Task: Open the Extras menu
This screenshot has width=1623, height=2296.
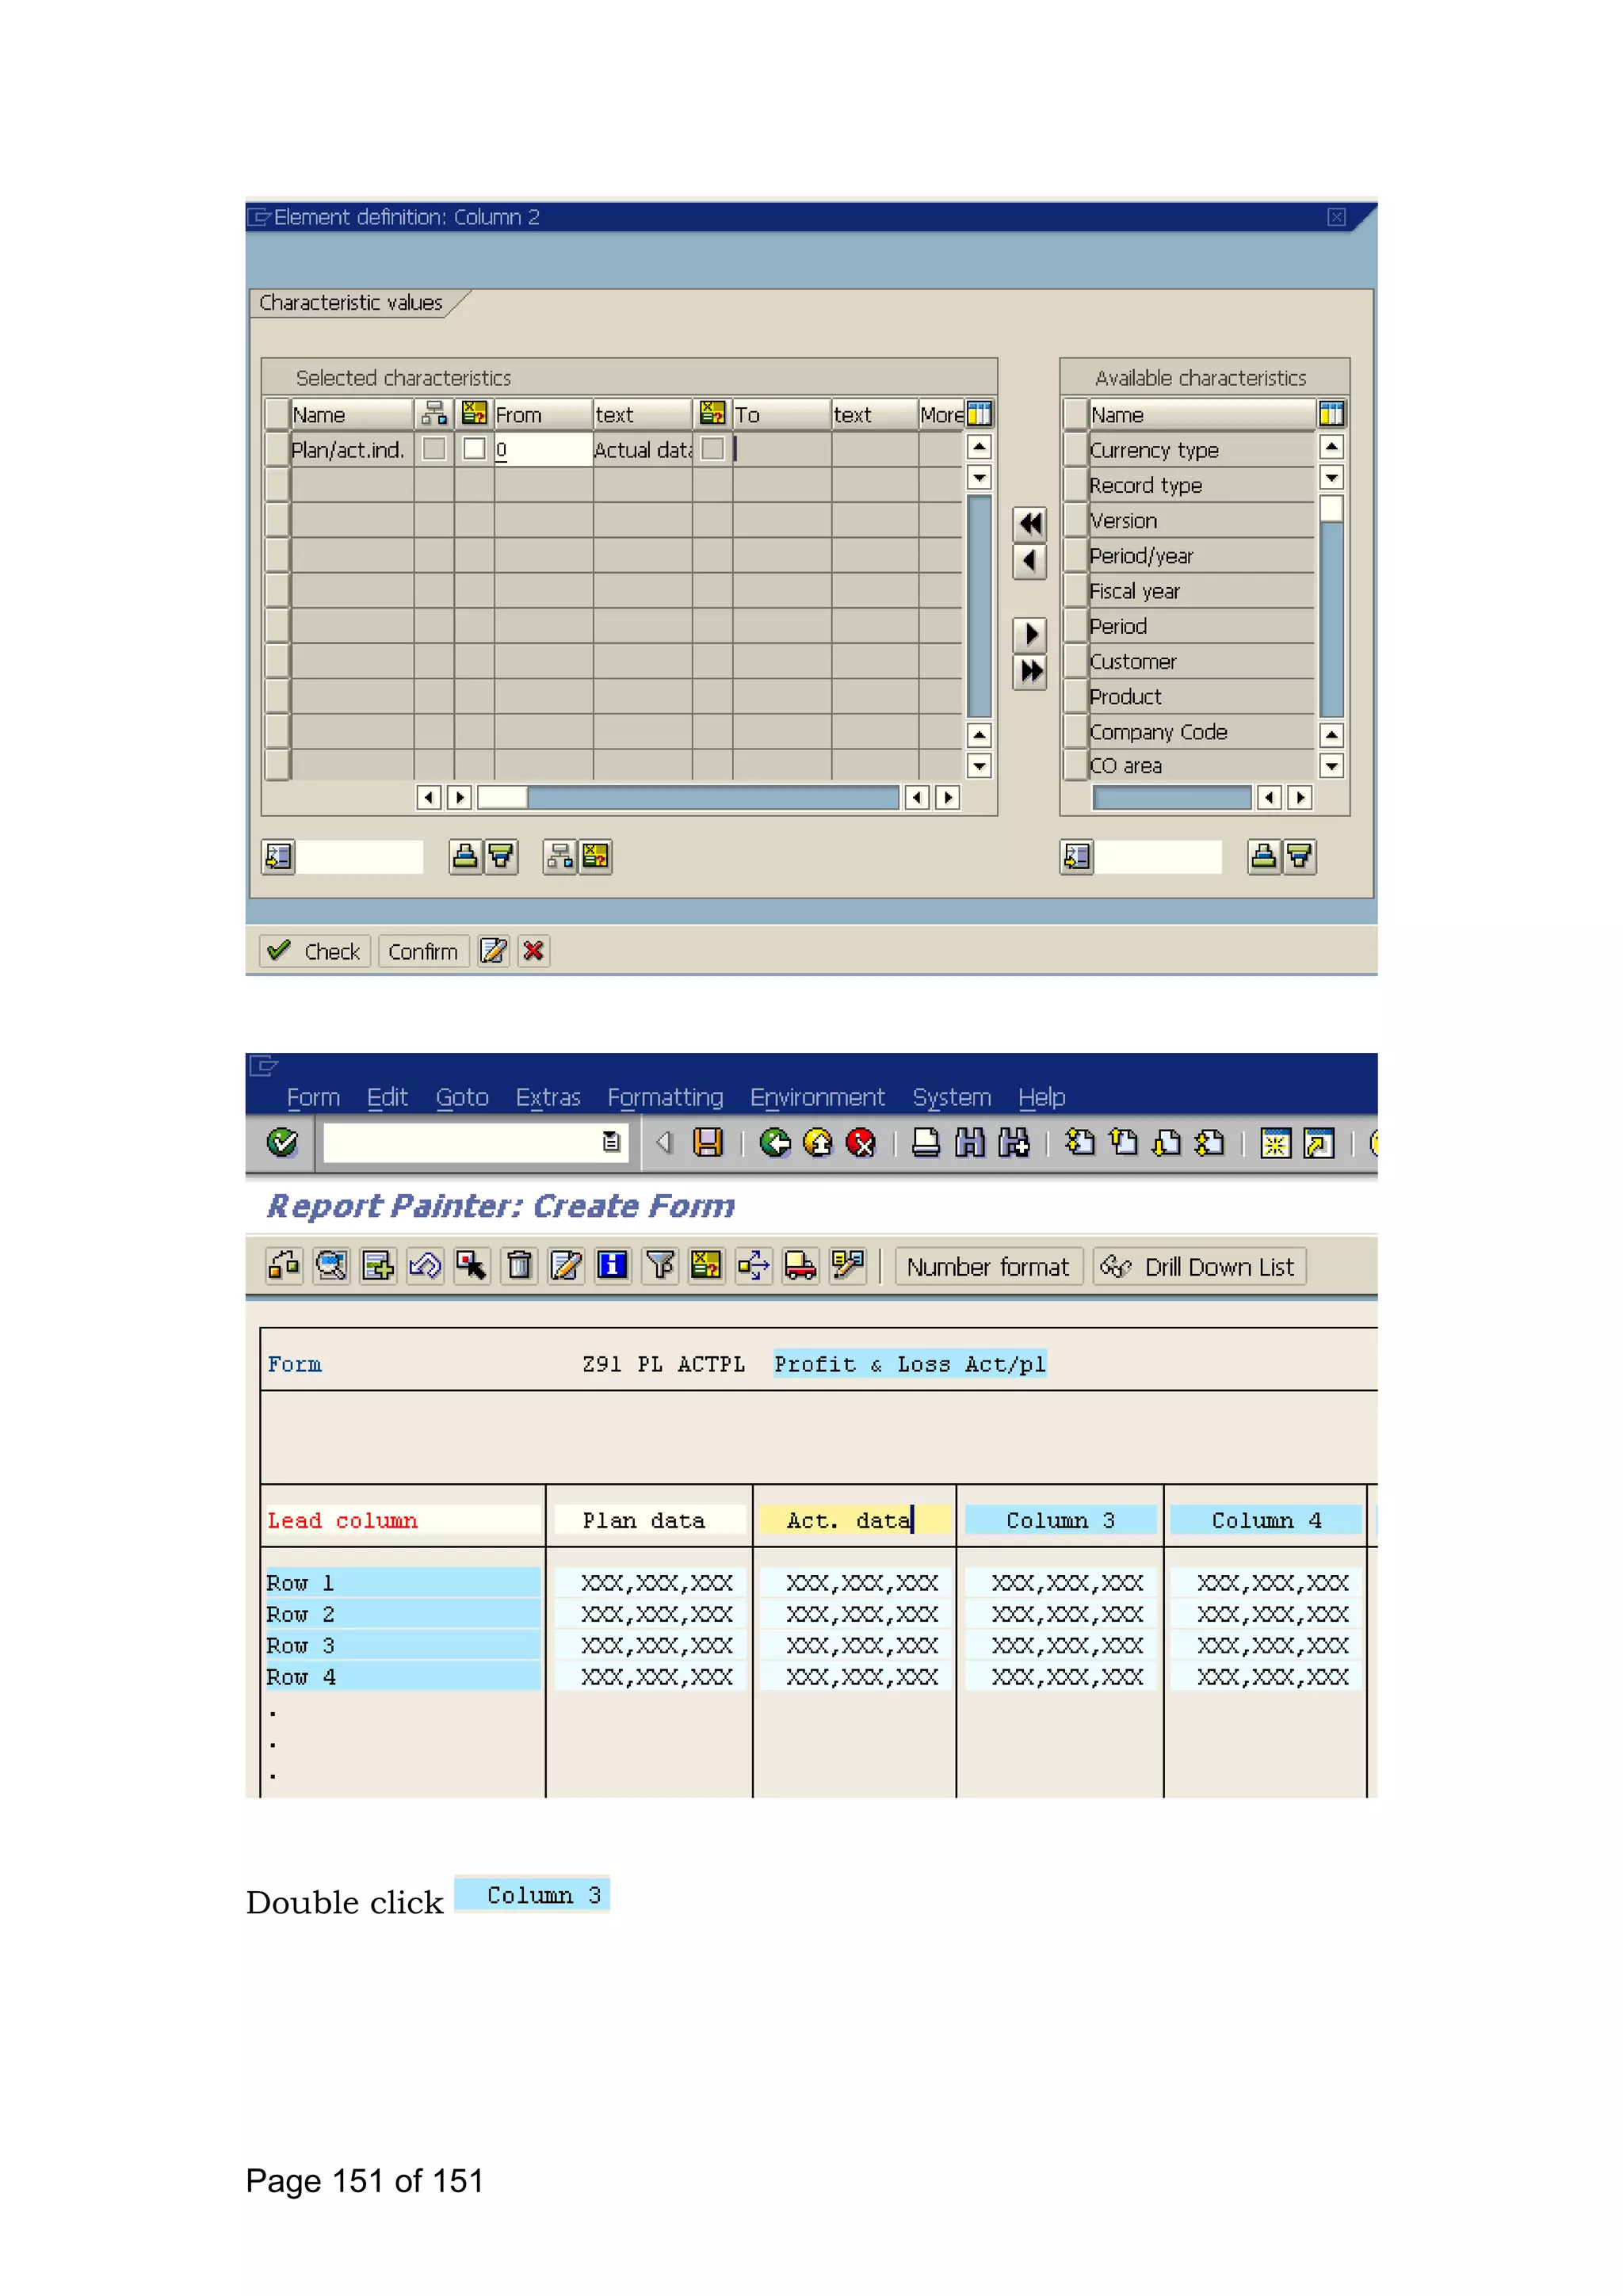Action: tap(548, 1097)
